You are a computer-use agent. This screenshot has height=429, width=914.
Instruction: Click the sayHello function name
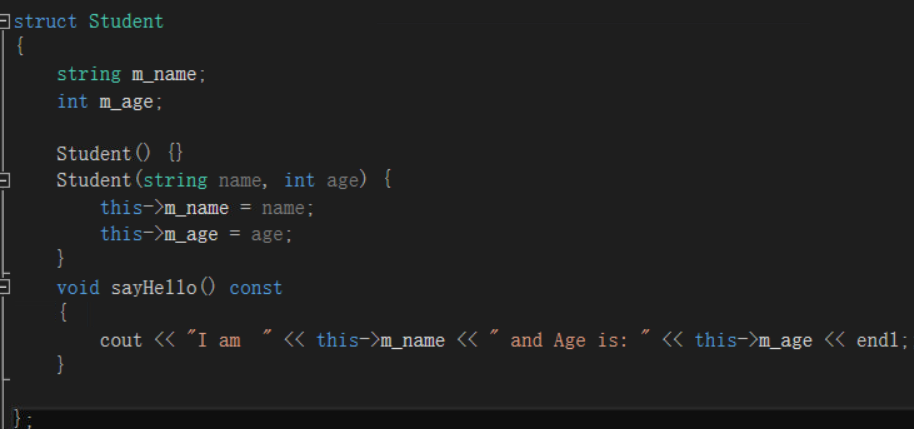click(154, 287)
